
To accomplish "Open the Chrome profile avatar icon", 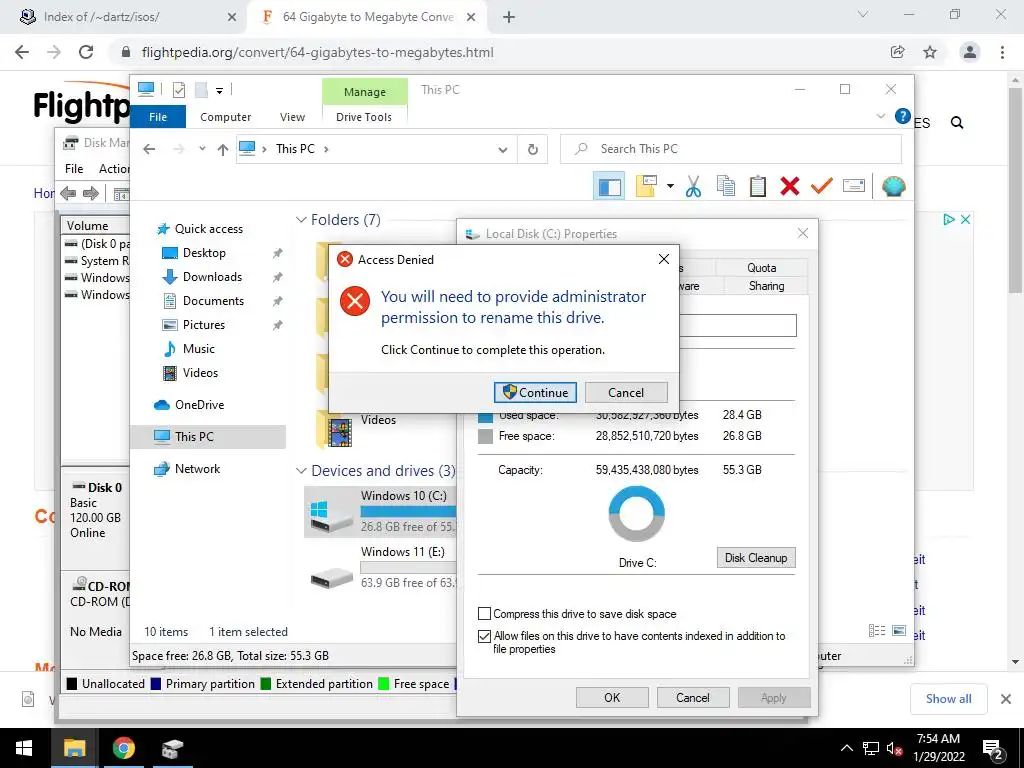I will point(970,52).
